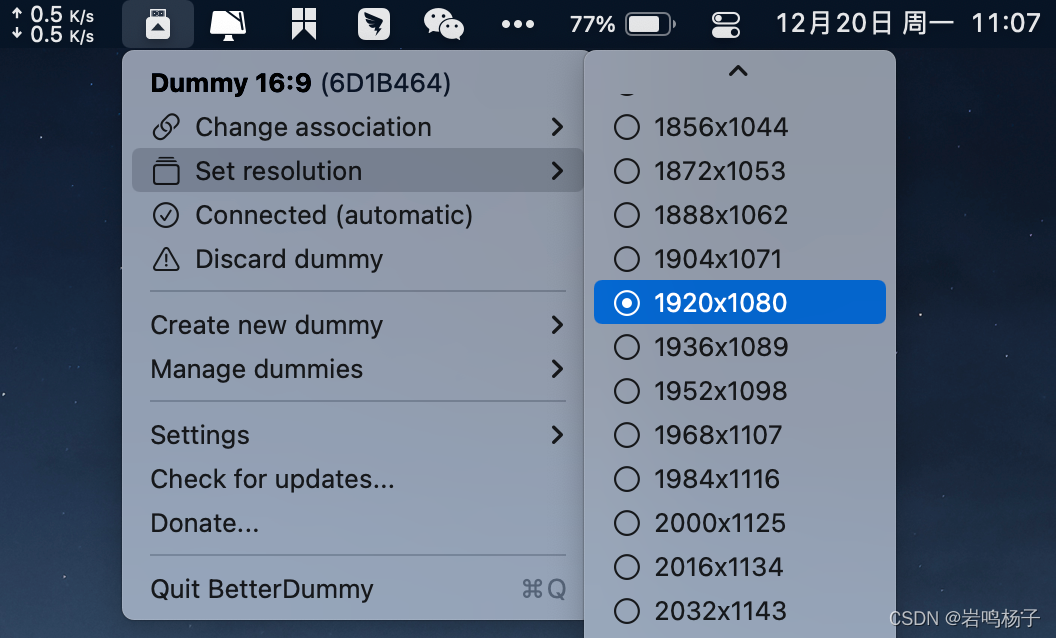
Task: Open Create new dummy menu item
Action: click(358, 325)
